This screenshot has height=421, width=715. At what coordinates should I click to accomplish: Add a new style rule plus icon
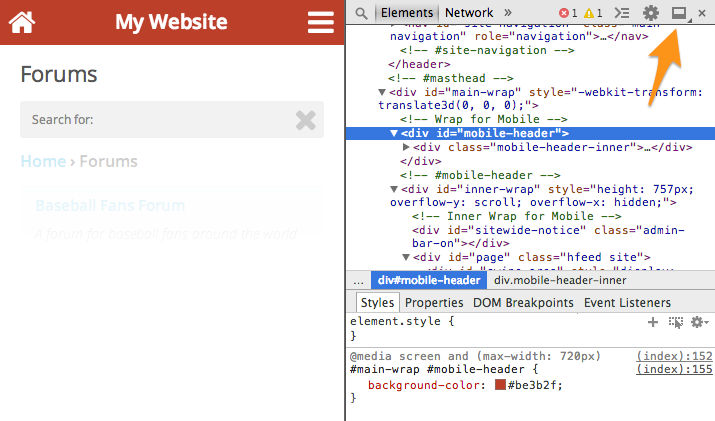click(653, 322)
